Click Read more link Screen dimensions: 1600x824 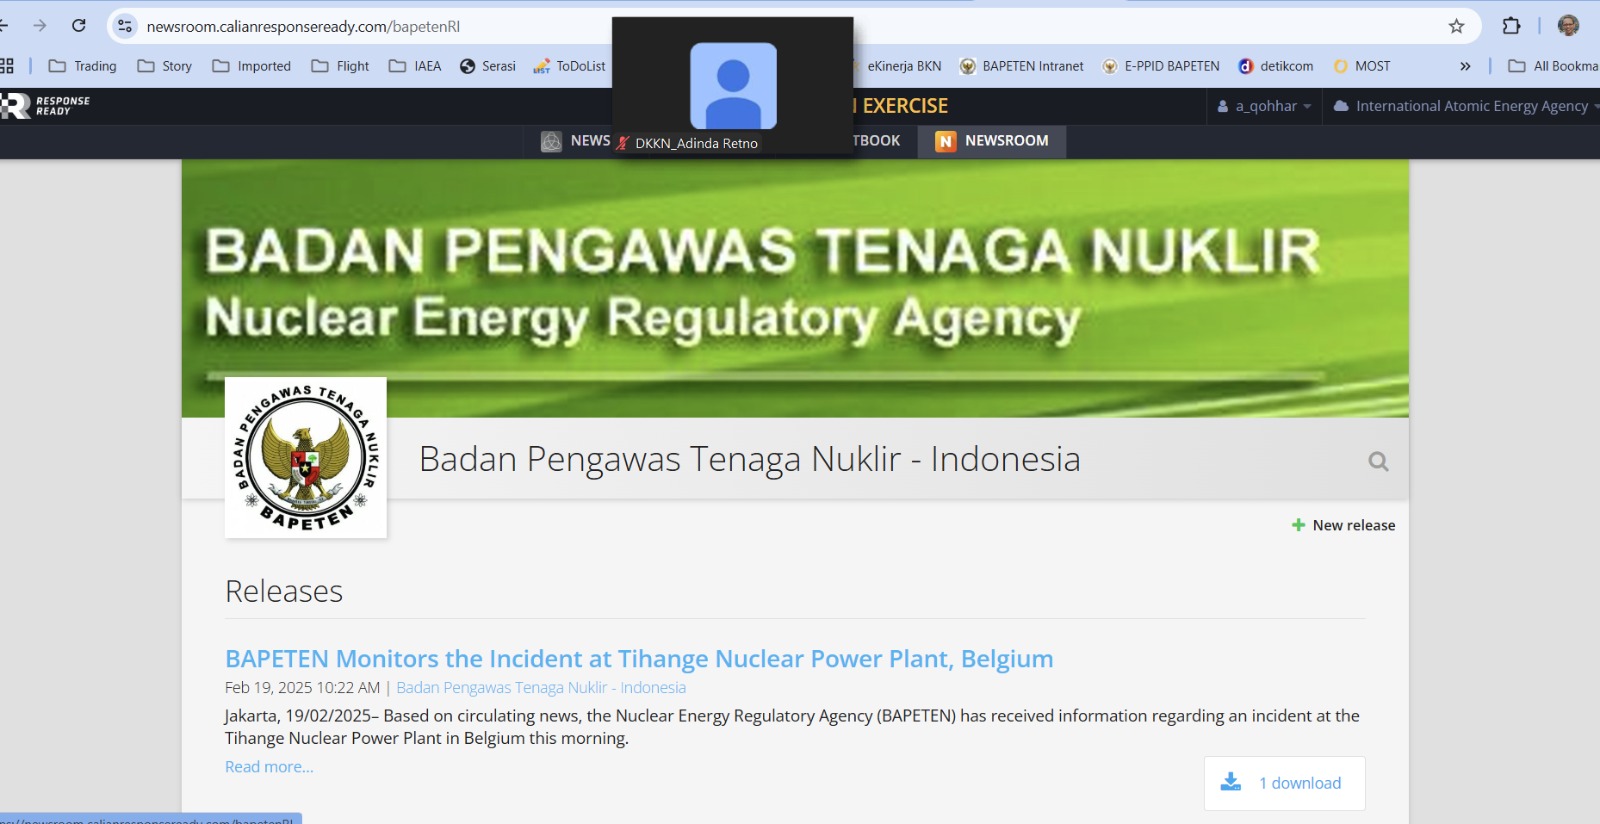(x=269, y=767)
